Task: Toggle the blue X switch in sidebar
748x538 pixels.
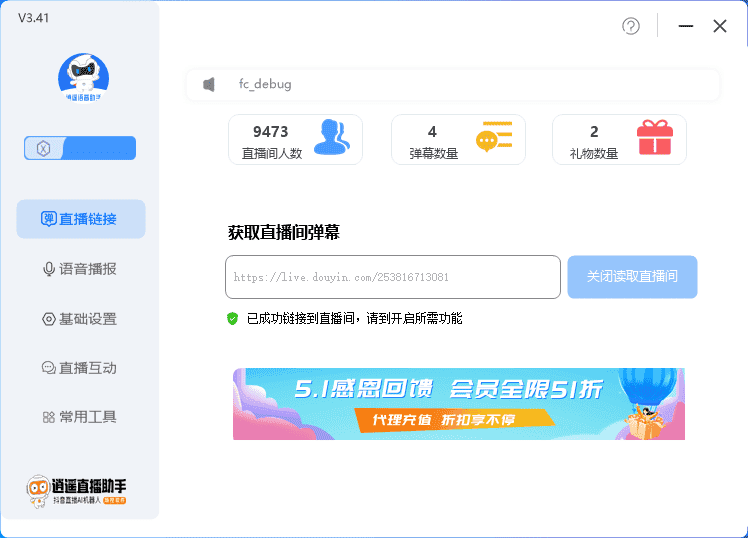Action: click(x=80, y=148)
